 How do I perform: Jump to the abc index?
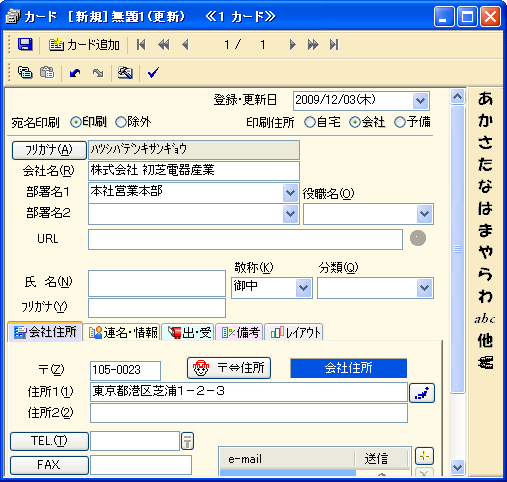485,319
